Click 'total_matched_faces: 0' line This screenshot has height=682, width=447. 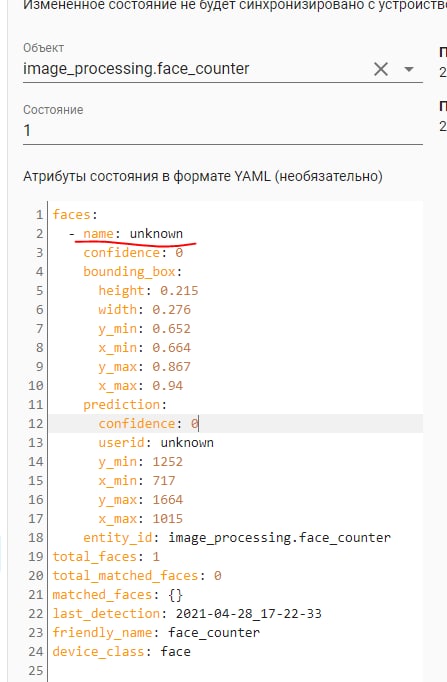pos(137,576)
